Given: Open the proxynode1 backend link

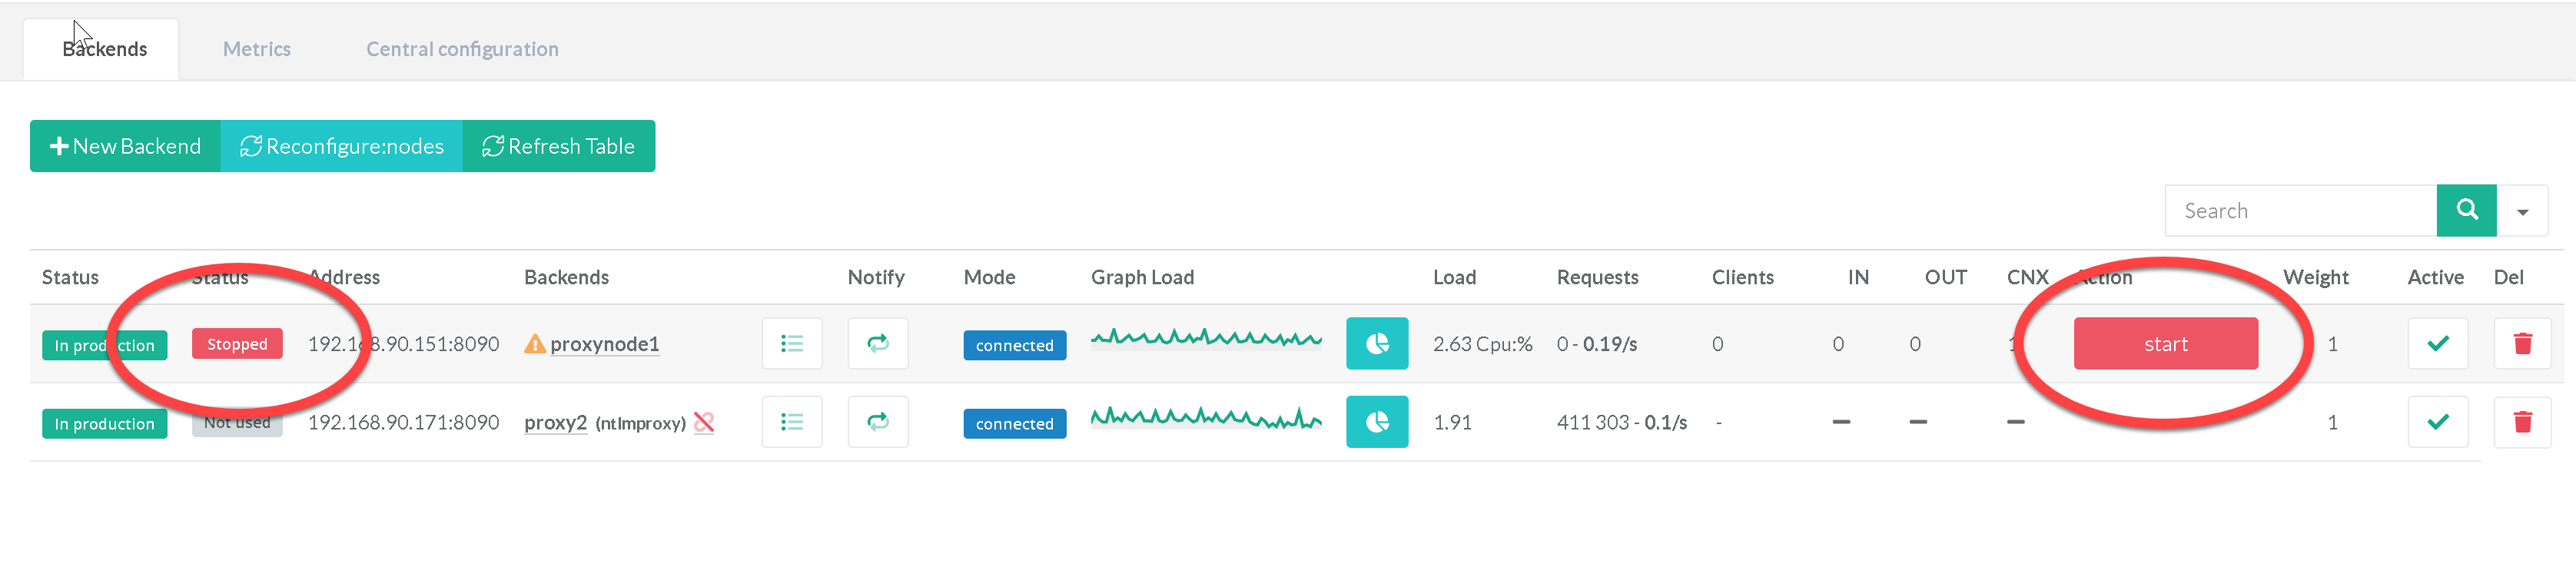Looking at the screenshot, I should click(604, 344).
